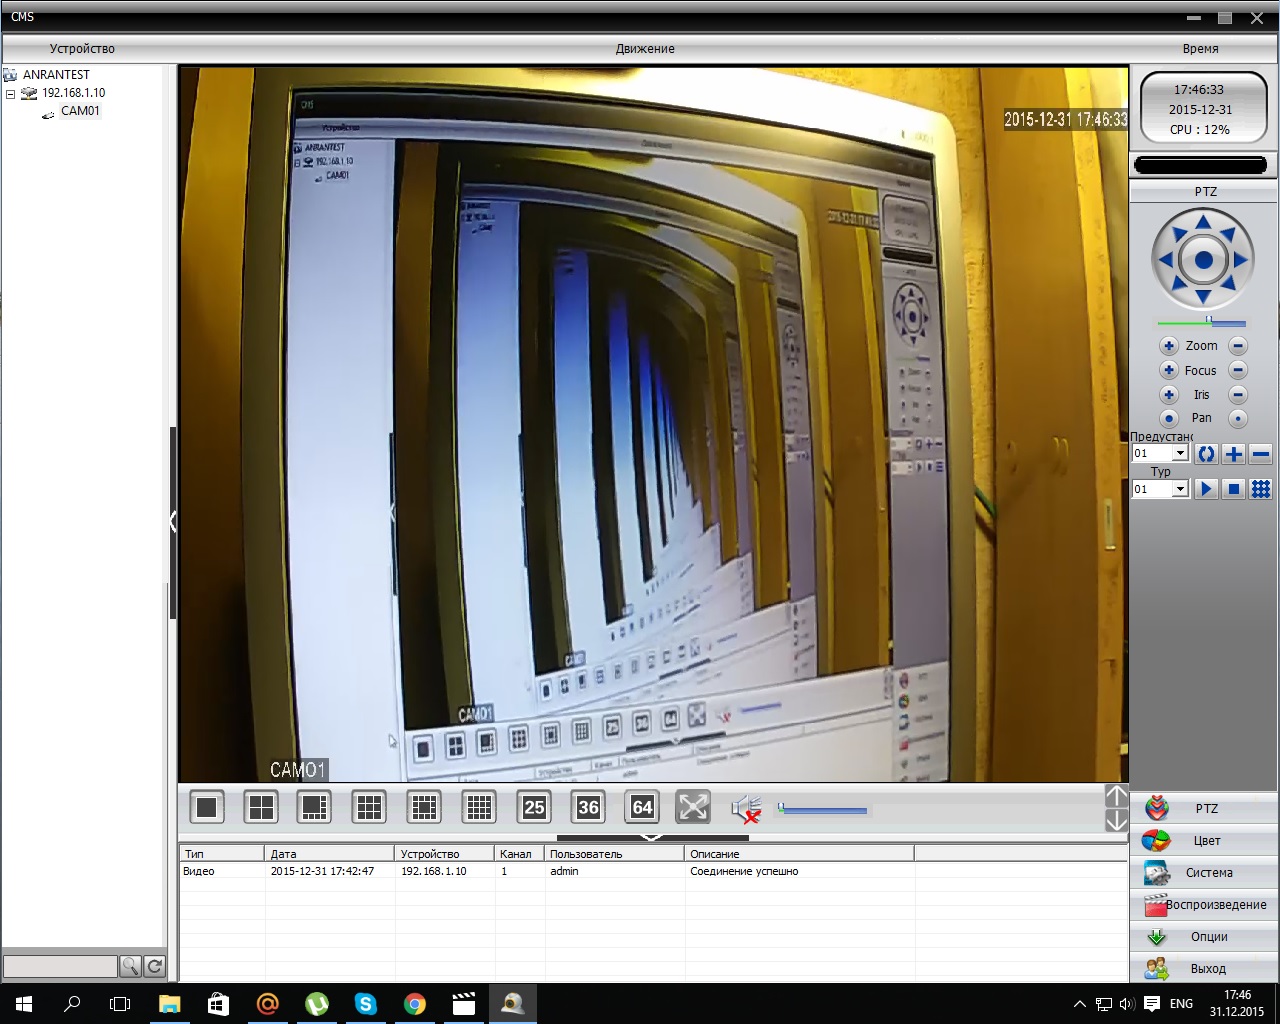Open Воспроизведение playback section
This screenshot has width=1280, height=1024.
pos(1205,904)
